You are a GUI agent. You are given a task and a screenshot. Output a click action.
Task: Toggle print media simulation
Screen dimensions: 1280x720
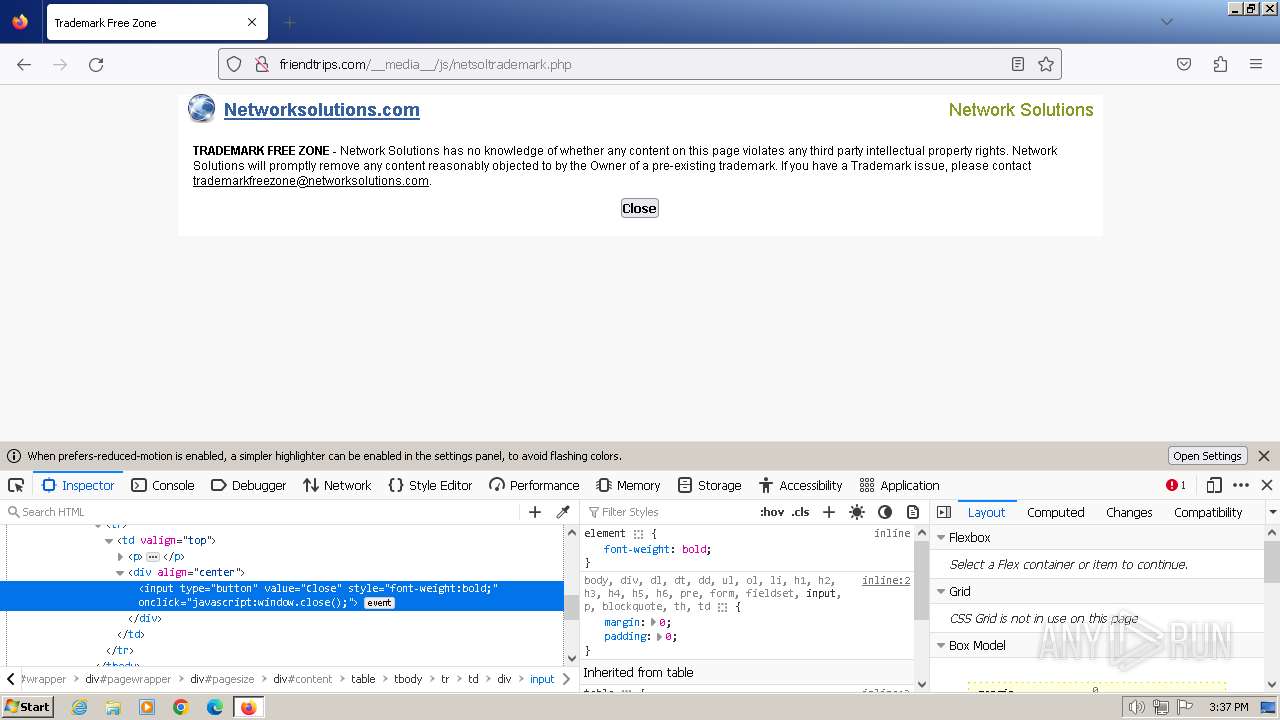click(912, 512)
